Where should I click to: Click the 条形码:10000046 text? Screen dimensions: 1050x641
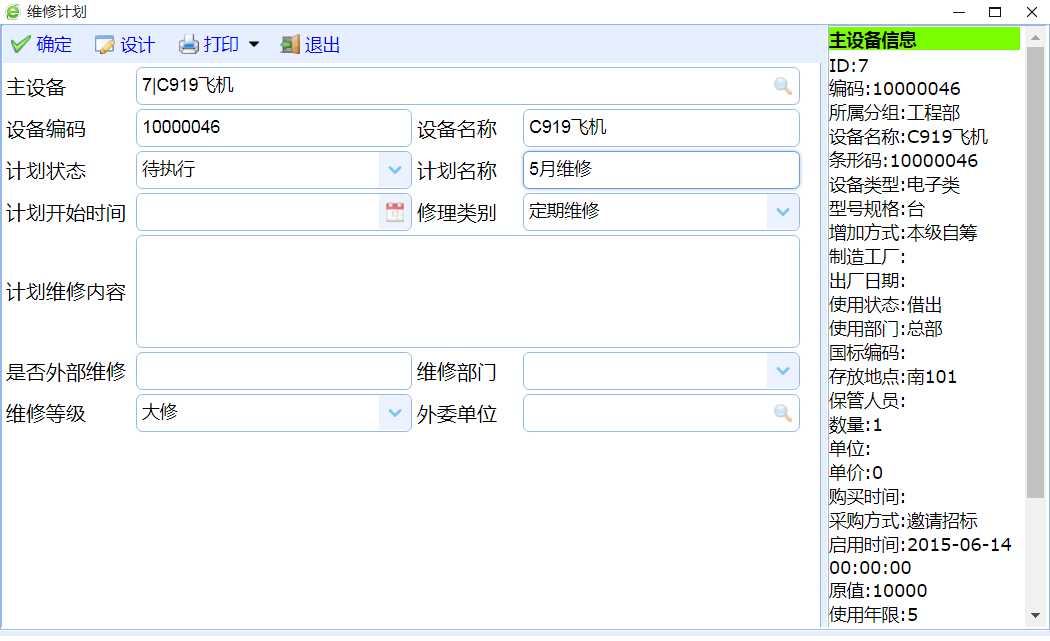pyautogui.click(x=903, y=161)
